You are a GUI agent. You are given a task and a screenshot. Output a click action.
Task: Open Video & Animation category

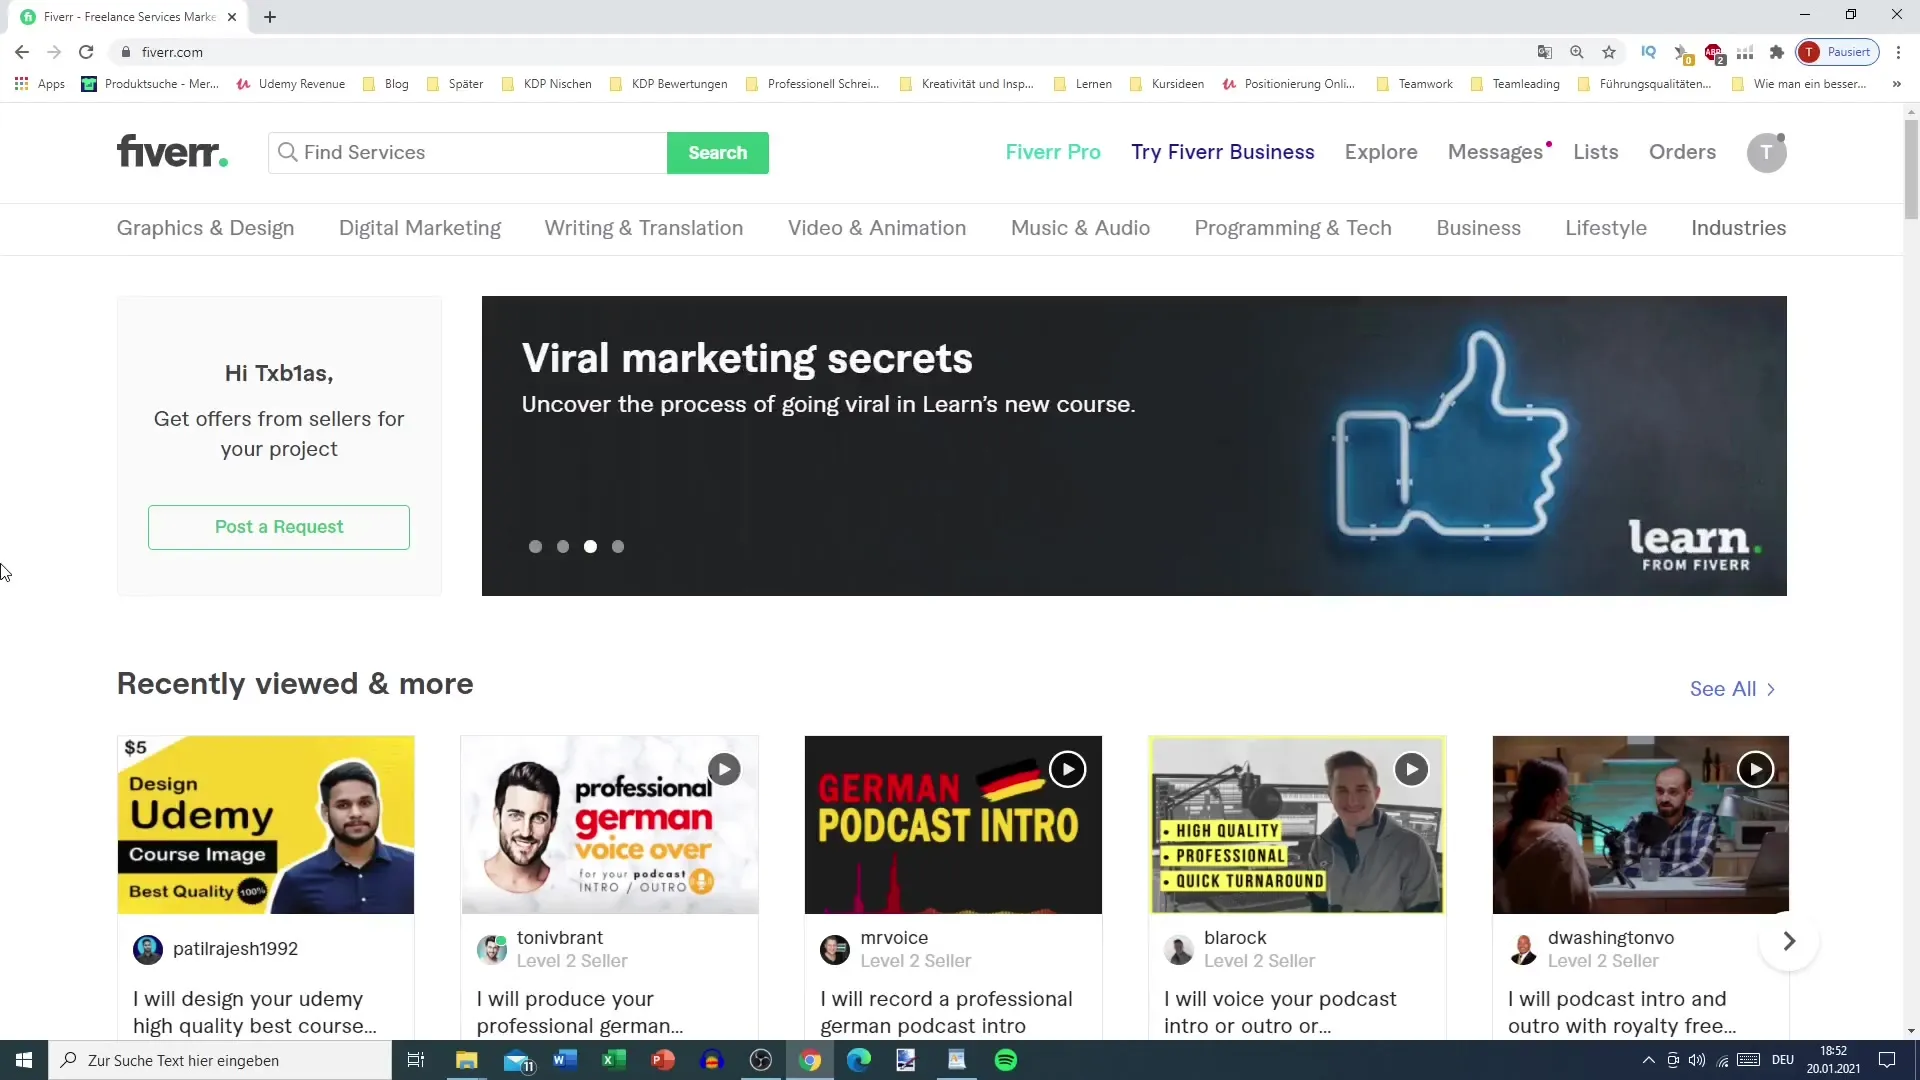[x=877, y=228]
